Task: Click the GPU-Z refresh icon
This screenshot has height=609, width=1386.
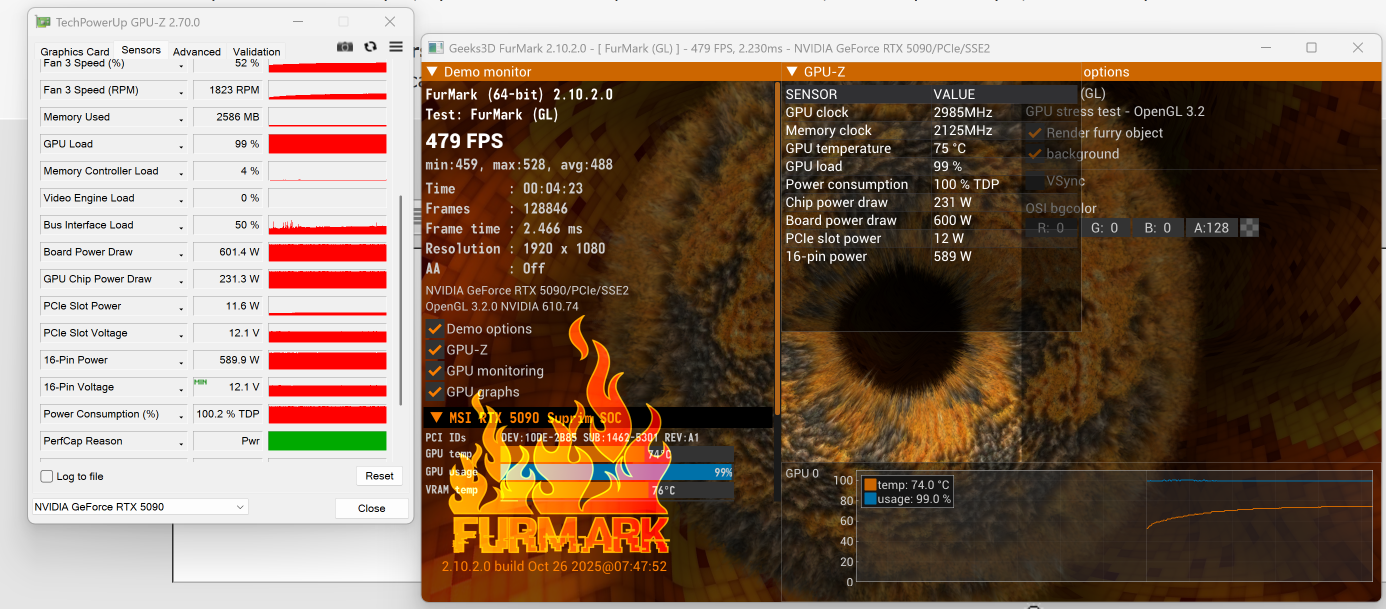Action: tap(370, 47)
